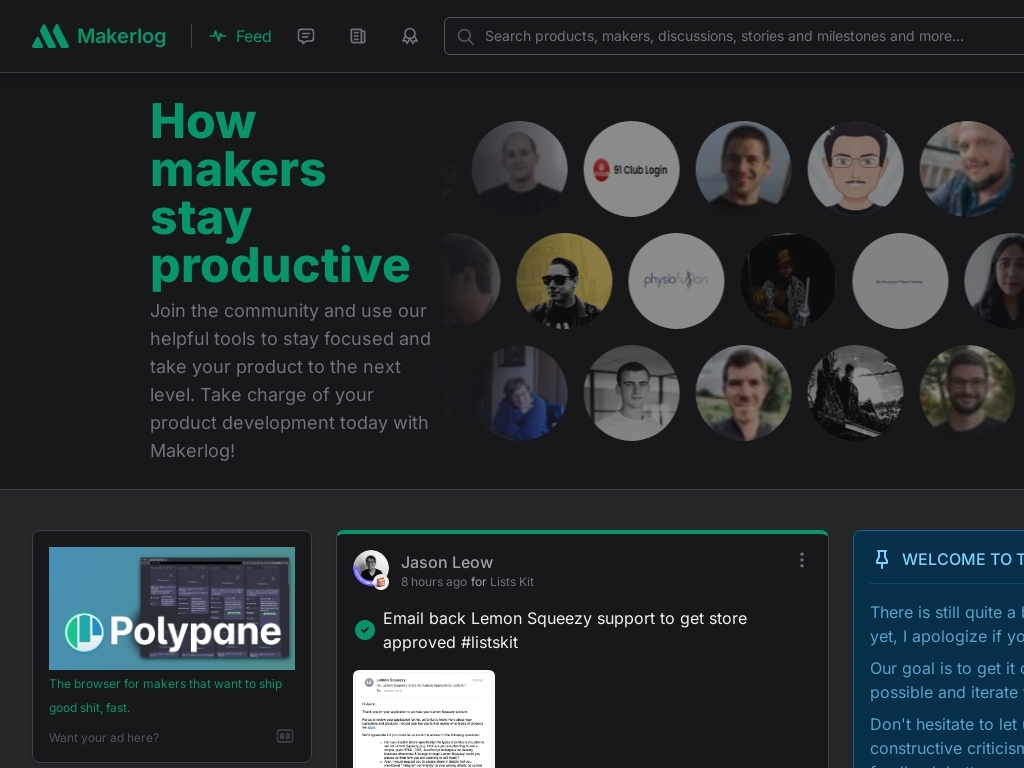Go to the Feed tab
This screenshot has width=1024, height=768.
(240, 37)
